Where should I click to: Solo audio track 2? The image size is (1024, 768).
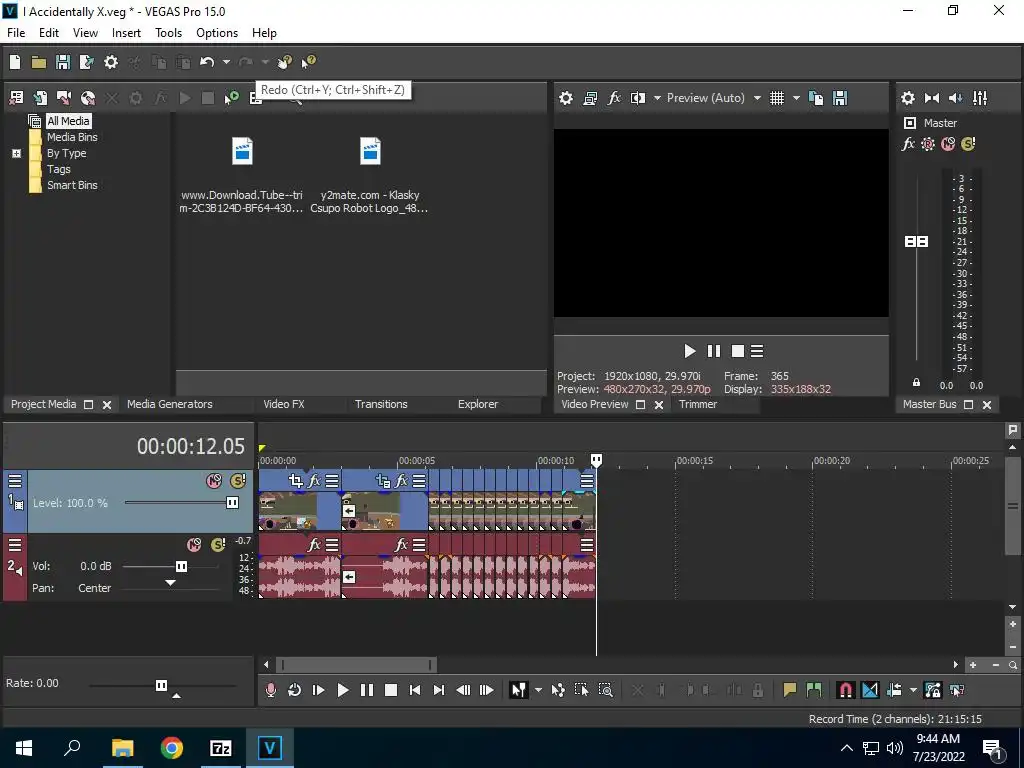[218, 545]
